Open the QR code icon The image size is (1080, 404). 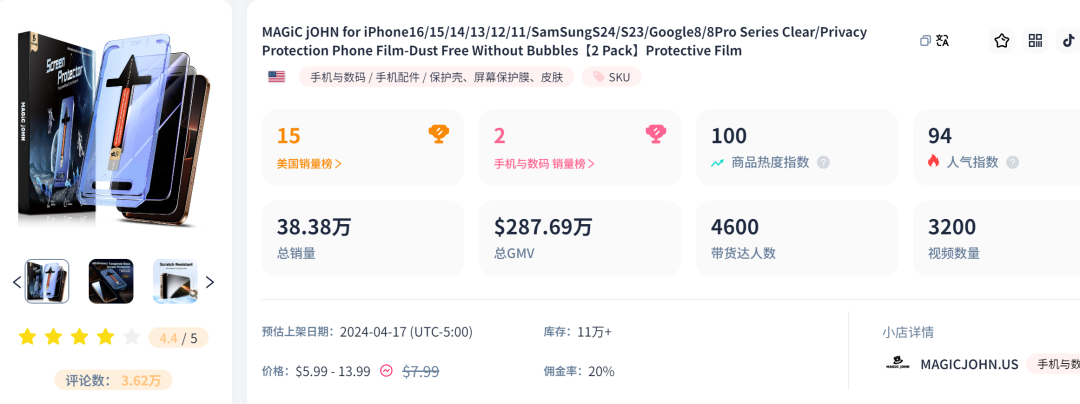click(x=1035, y=41)
